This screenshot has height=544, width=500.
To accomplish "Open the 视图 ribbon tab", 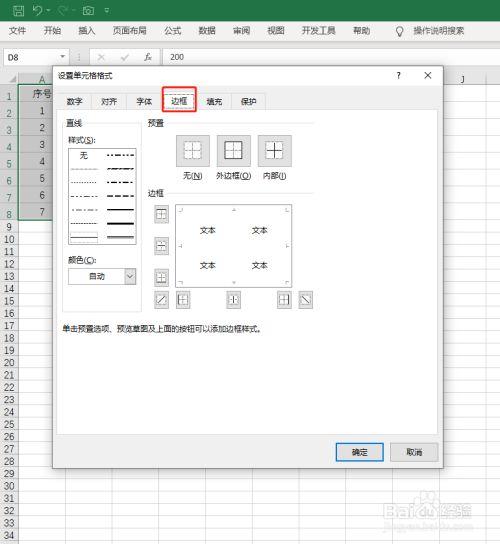I will coord(276,31).
